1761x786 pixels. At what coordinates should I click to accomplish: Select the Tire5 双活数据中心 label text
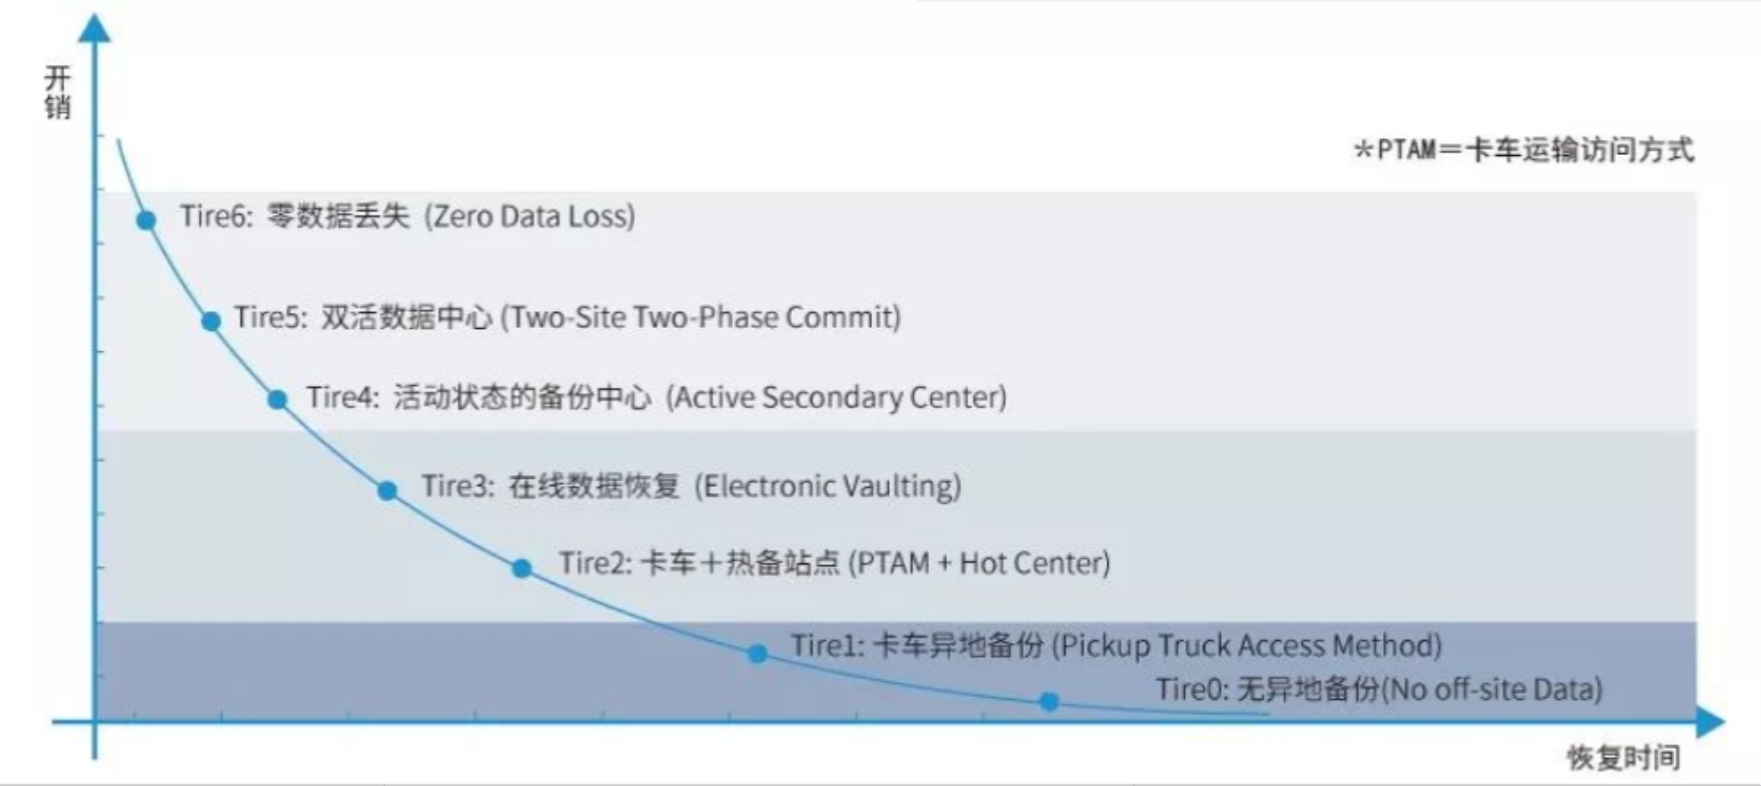pos(567,318)
